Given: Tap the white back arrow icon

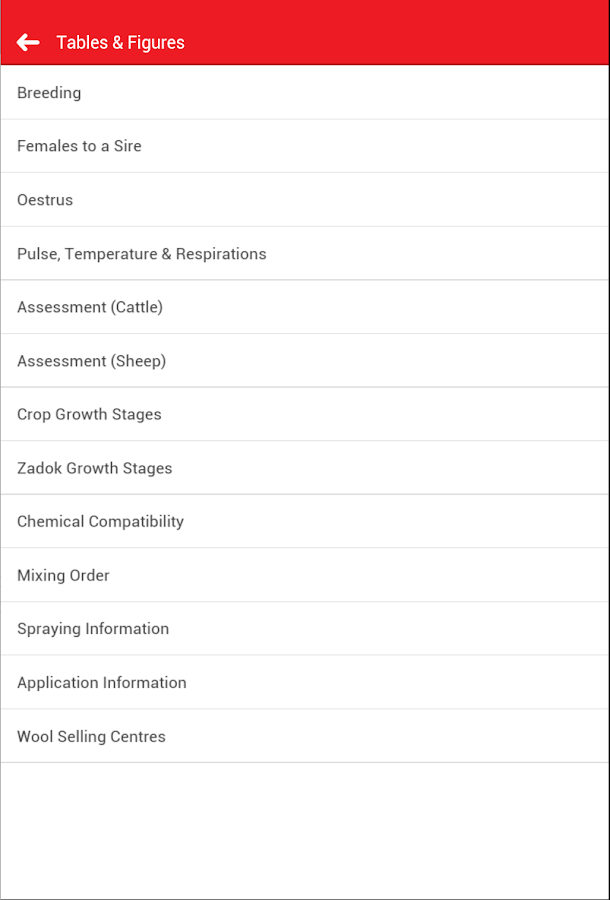Looking at the screenshot, I should click(28, 42).
